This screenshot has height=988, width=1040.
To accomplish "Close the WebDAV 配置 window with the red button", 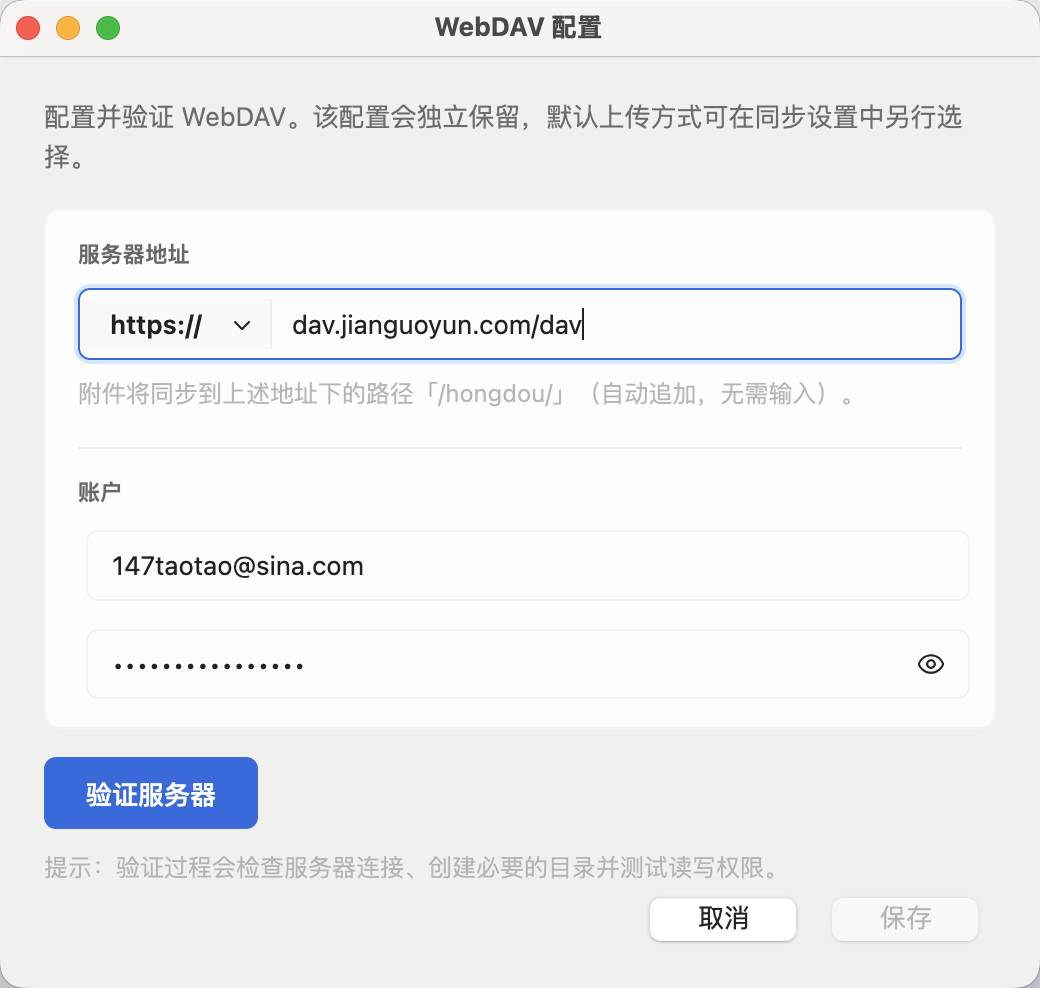I will pyautogui.click(x=29, y=29).
